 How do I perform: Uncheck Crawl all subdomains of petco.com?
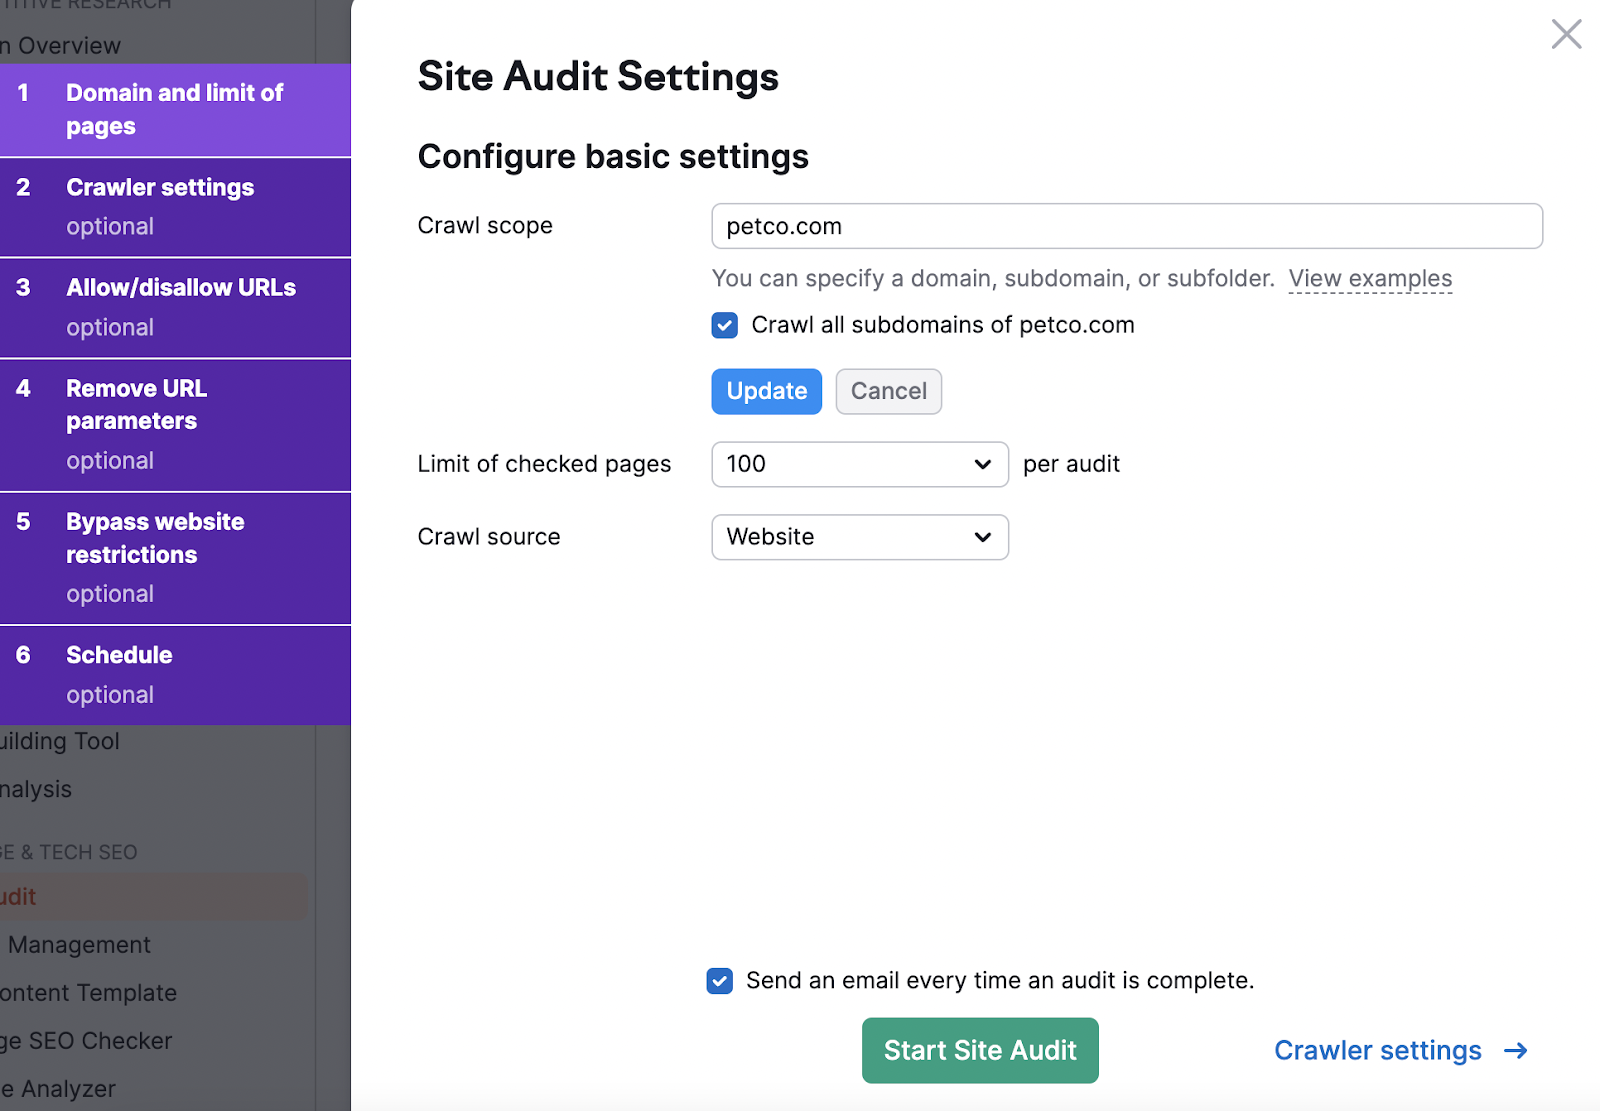pyautogui.click(x=724, y=325)
